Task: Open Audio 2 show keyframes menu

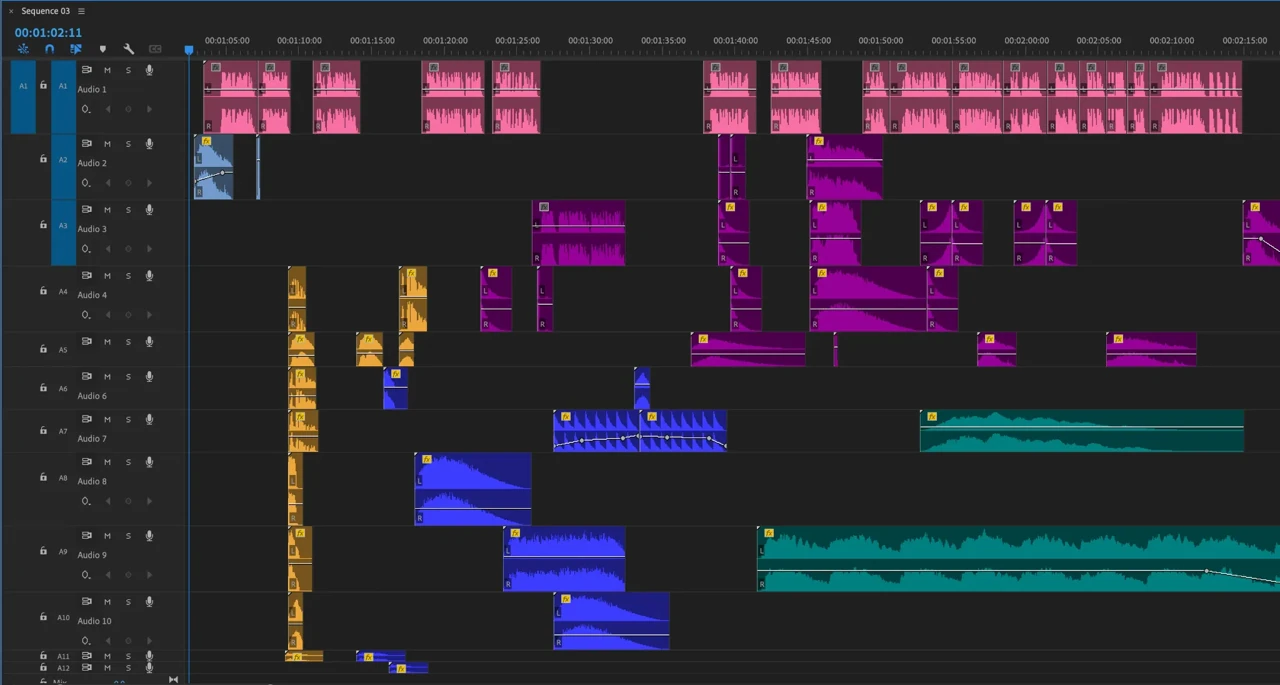Action: pyautogui.click(x=86, y=183)
